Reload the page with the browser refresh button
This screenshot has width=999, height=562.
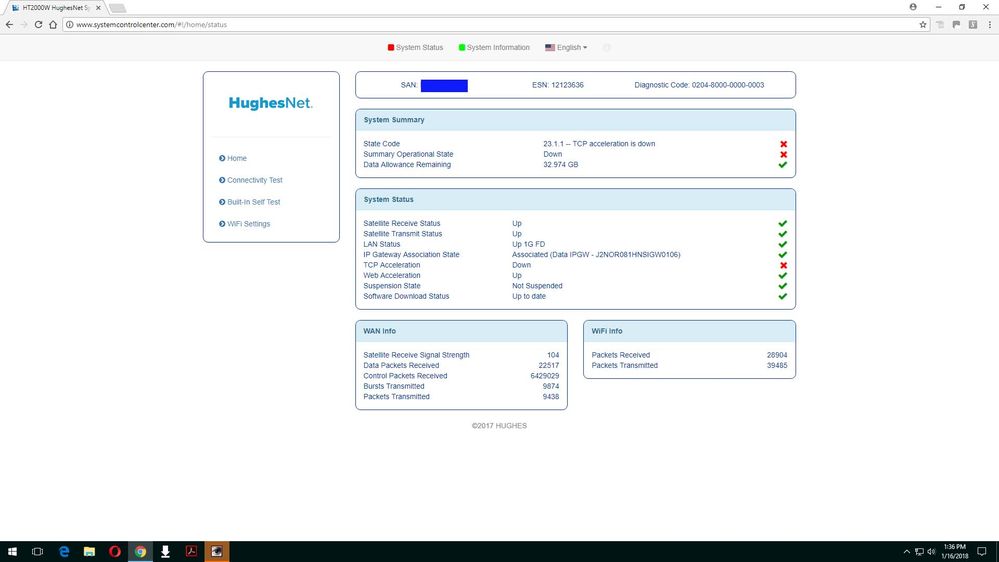(x=39, y=24)
